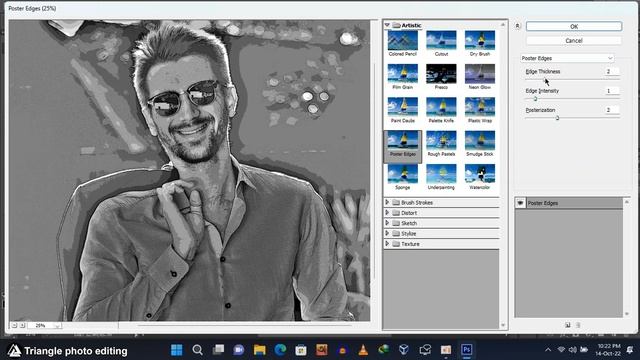Open Wi-Fi network settings in system tray
Viewport: 640px width, 360px height.
pyautogui.click(x=562, y=350)
